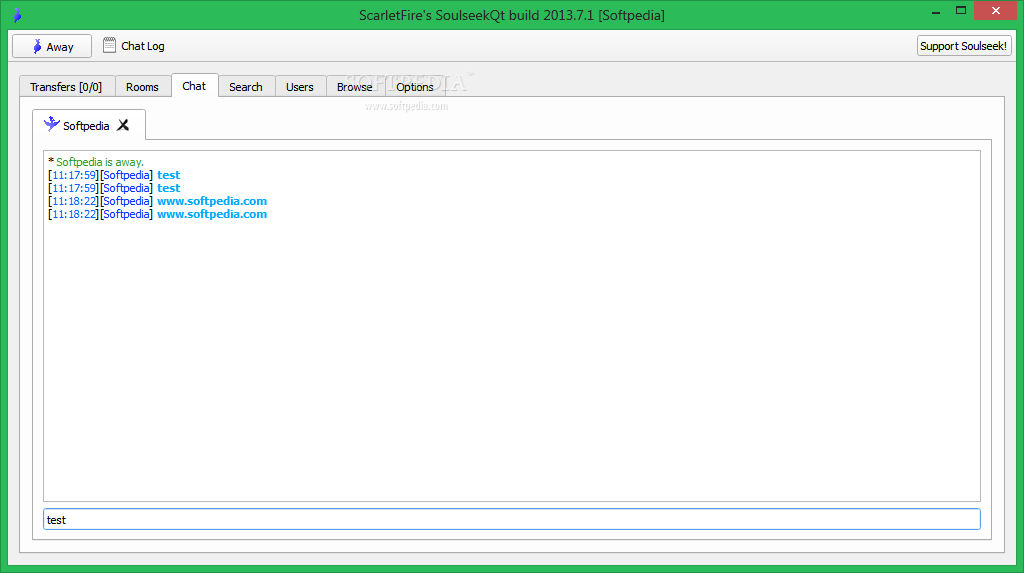Click the Softpedia bird icon in chat tab
The width and height of the screenshot is (1024, 573).
[x=52, y=123]
